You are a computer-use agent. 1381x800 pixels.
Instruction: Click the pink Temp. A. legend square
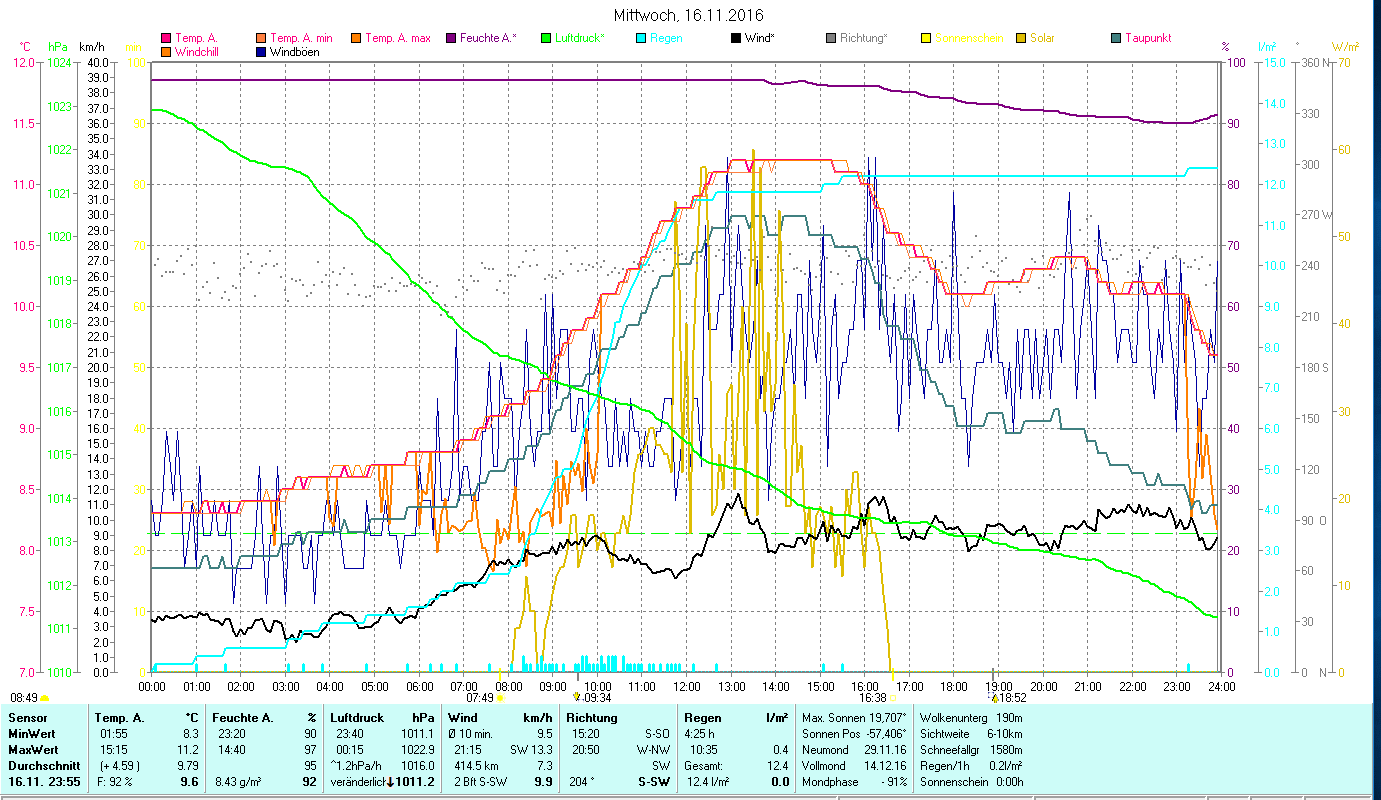(166, 39)
